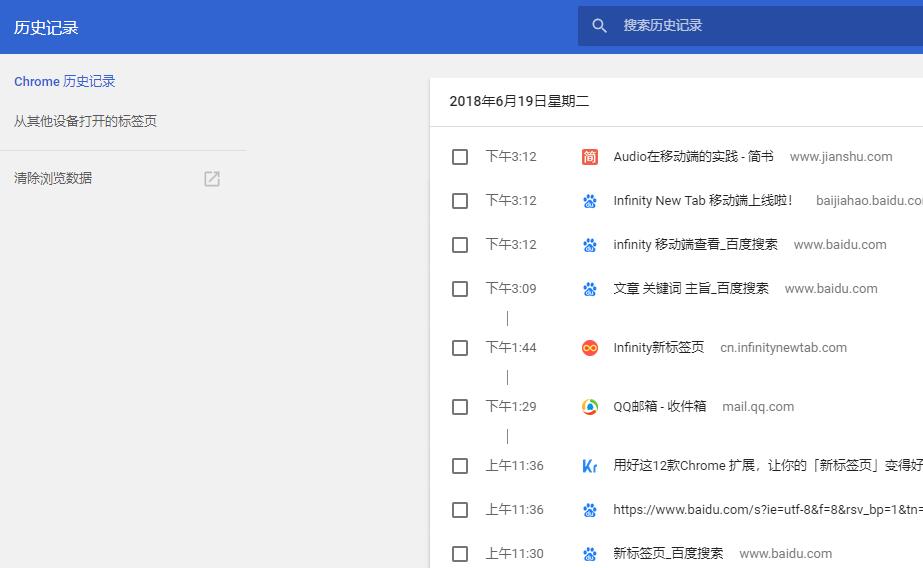The width and height of the screenshot is (923, 568).
Task: Tick the QQ邮箱 - 收件箱 checkbox
Action: [460, 407]
